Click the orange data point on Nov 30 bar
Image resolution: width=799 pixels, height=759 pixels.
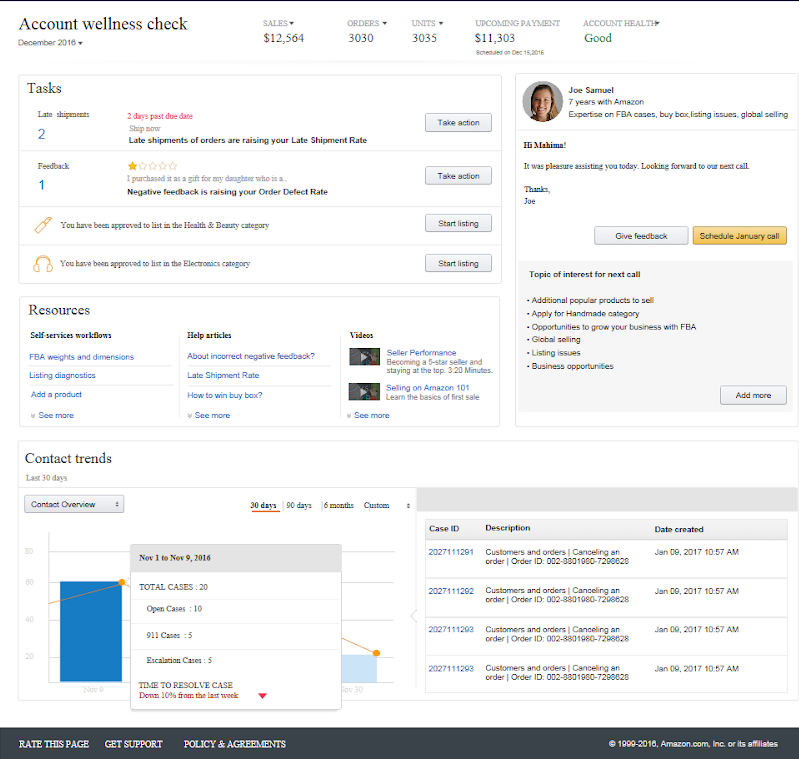(x=376, y=653)
